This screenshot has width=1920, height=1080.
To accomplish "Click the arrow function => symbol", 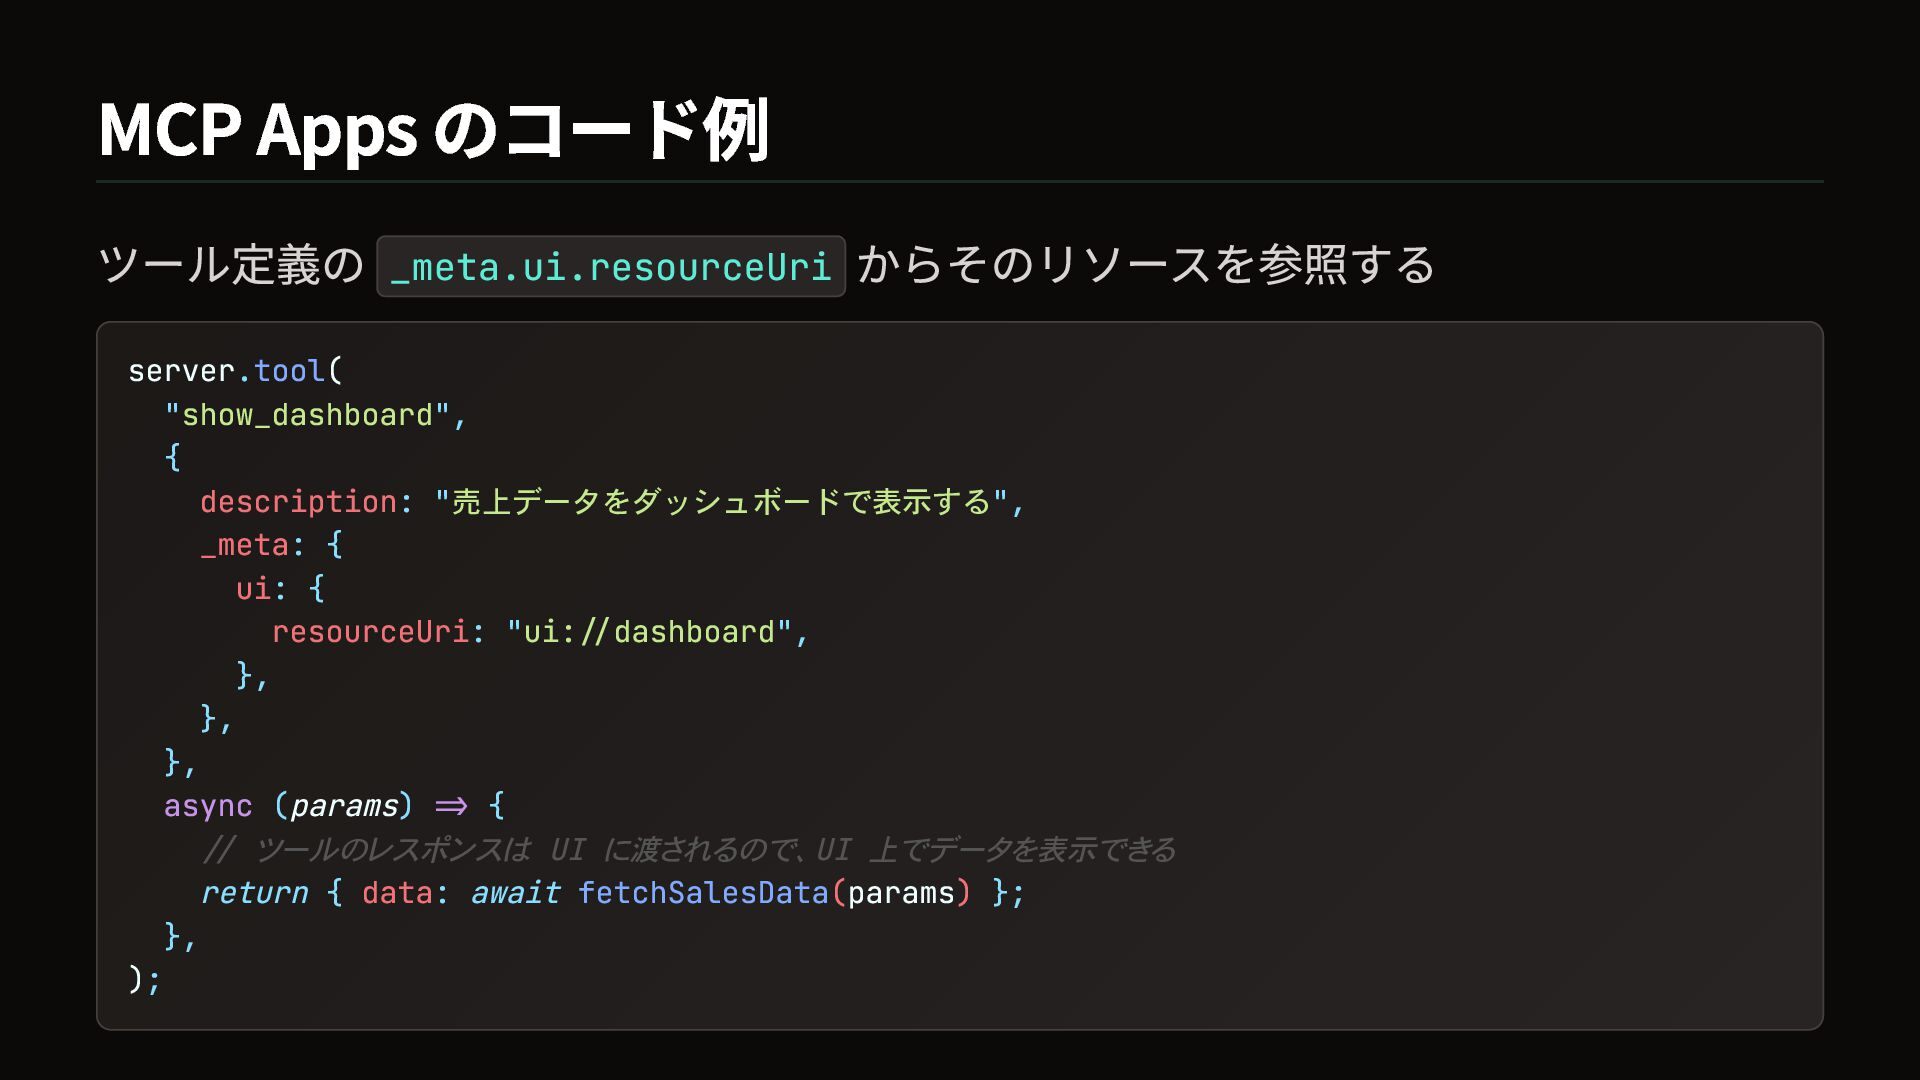I will [x=451, y=806].
